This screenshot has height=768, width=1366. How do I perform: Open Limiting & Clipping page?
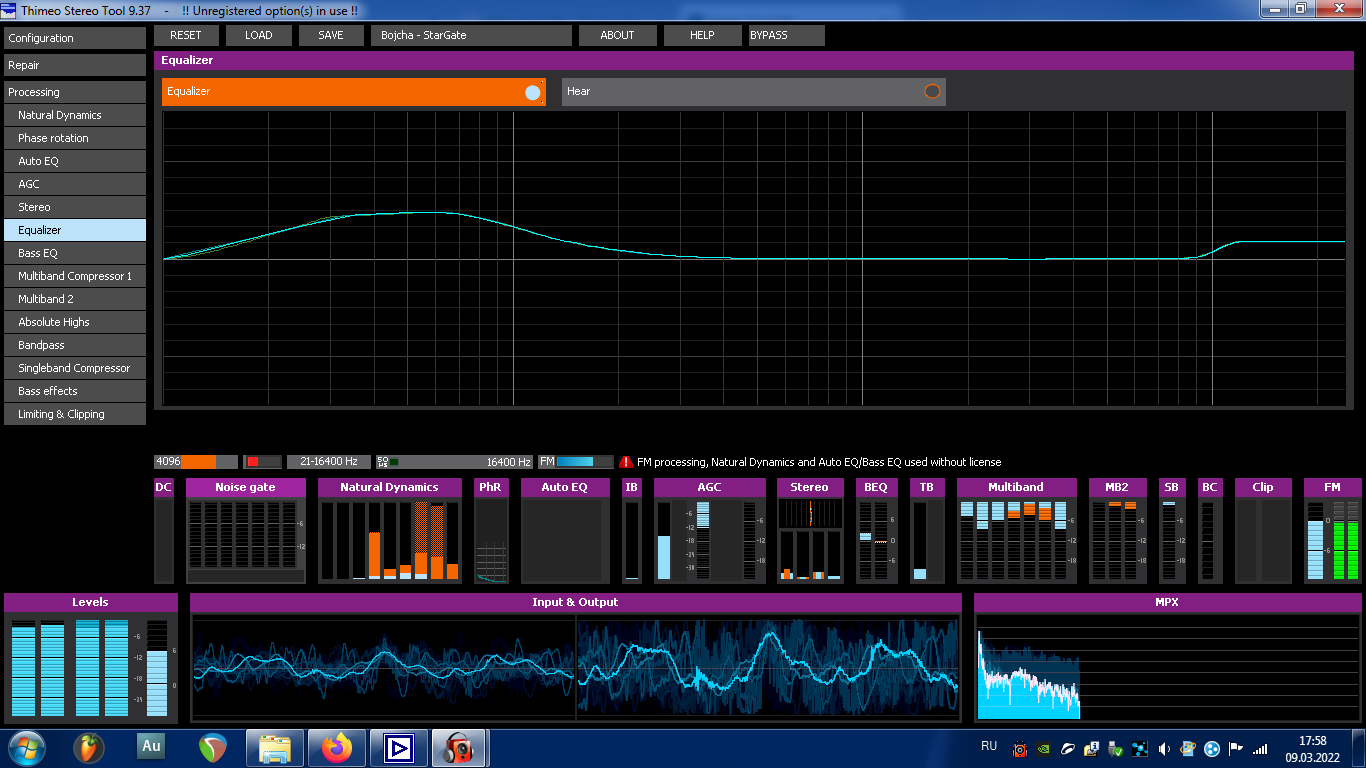click(x=75, y=414)
